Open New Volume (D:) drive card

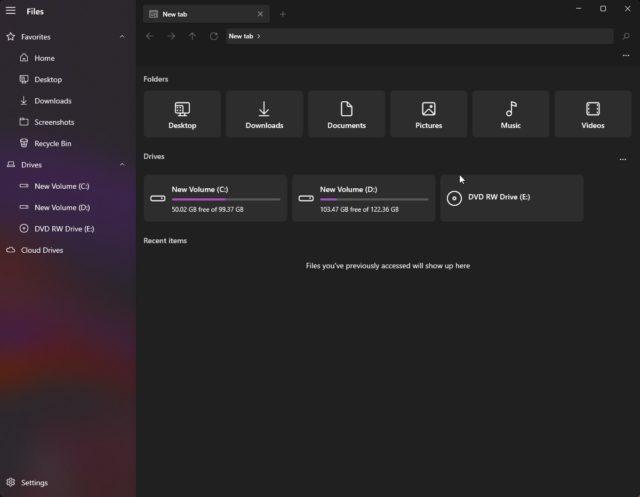[x=364, y=198]
